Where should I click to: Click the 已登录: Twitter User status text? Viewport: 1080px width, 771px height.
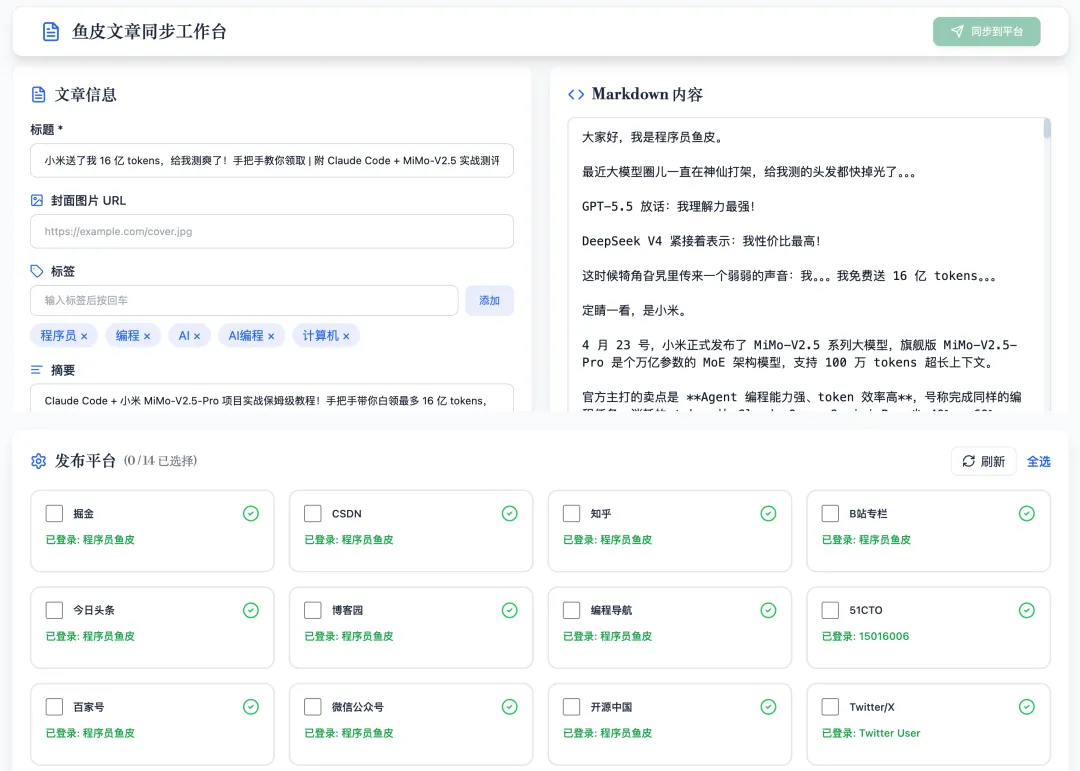(871, 733)
